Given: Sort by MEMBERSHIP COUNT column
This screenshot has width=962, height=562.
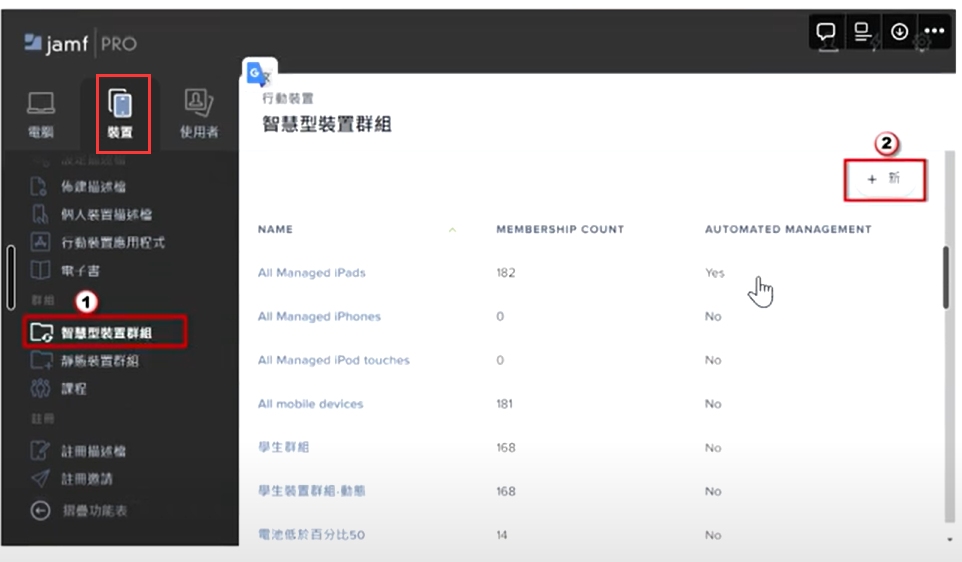Looking at the screenshot, I should [x=560, y=229].
